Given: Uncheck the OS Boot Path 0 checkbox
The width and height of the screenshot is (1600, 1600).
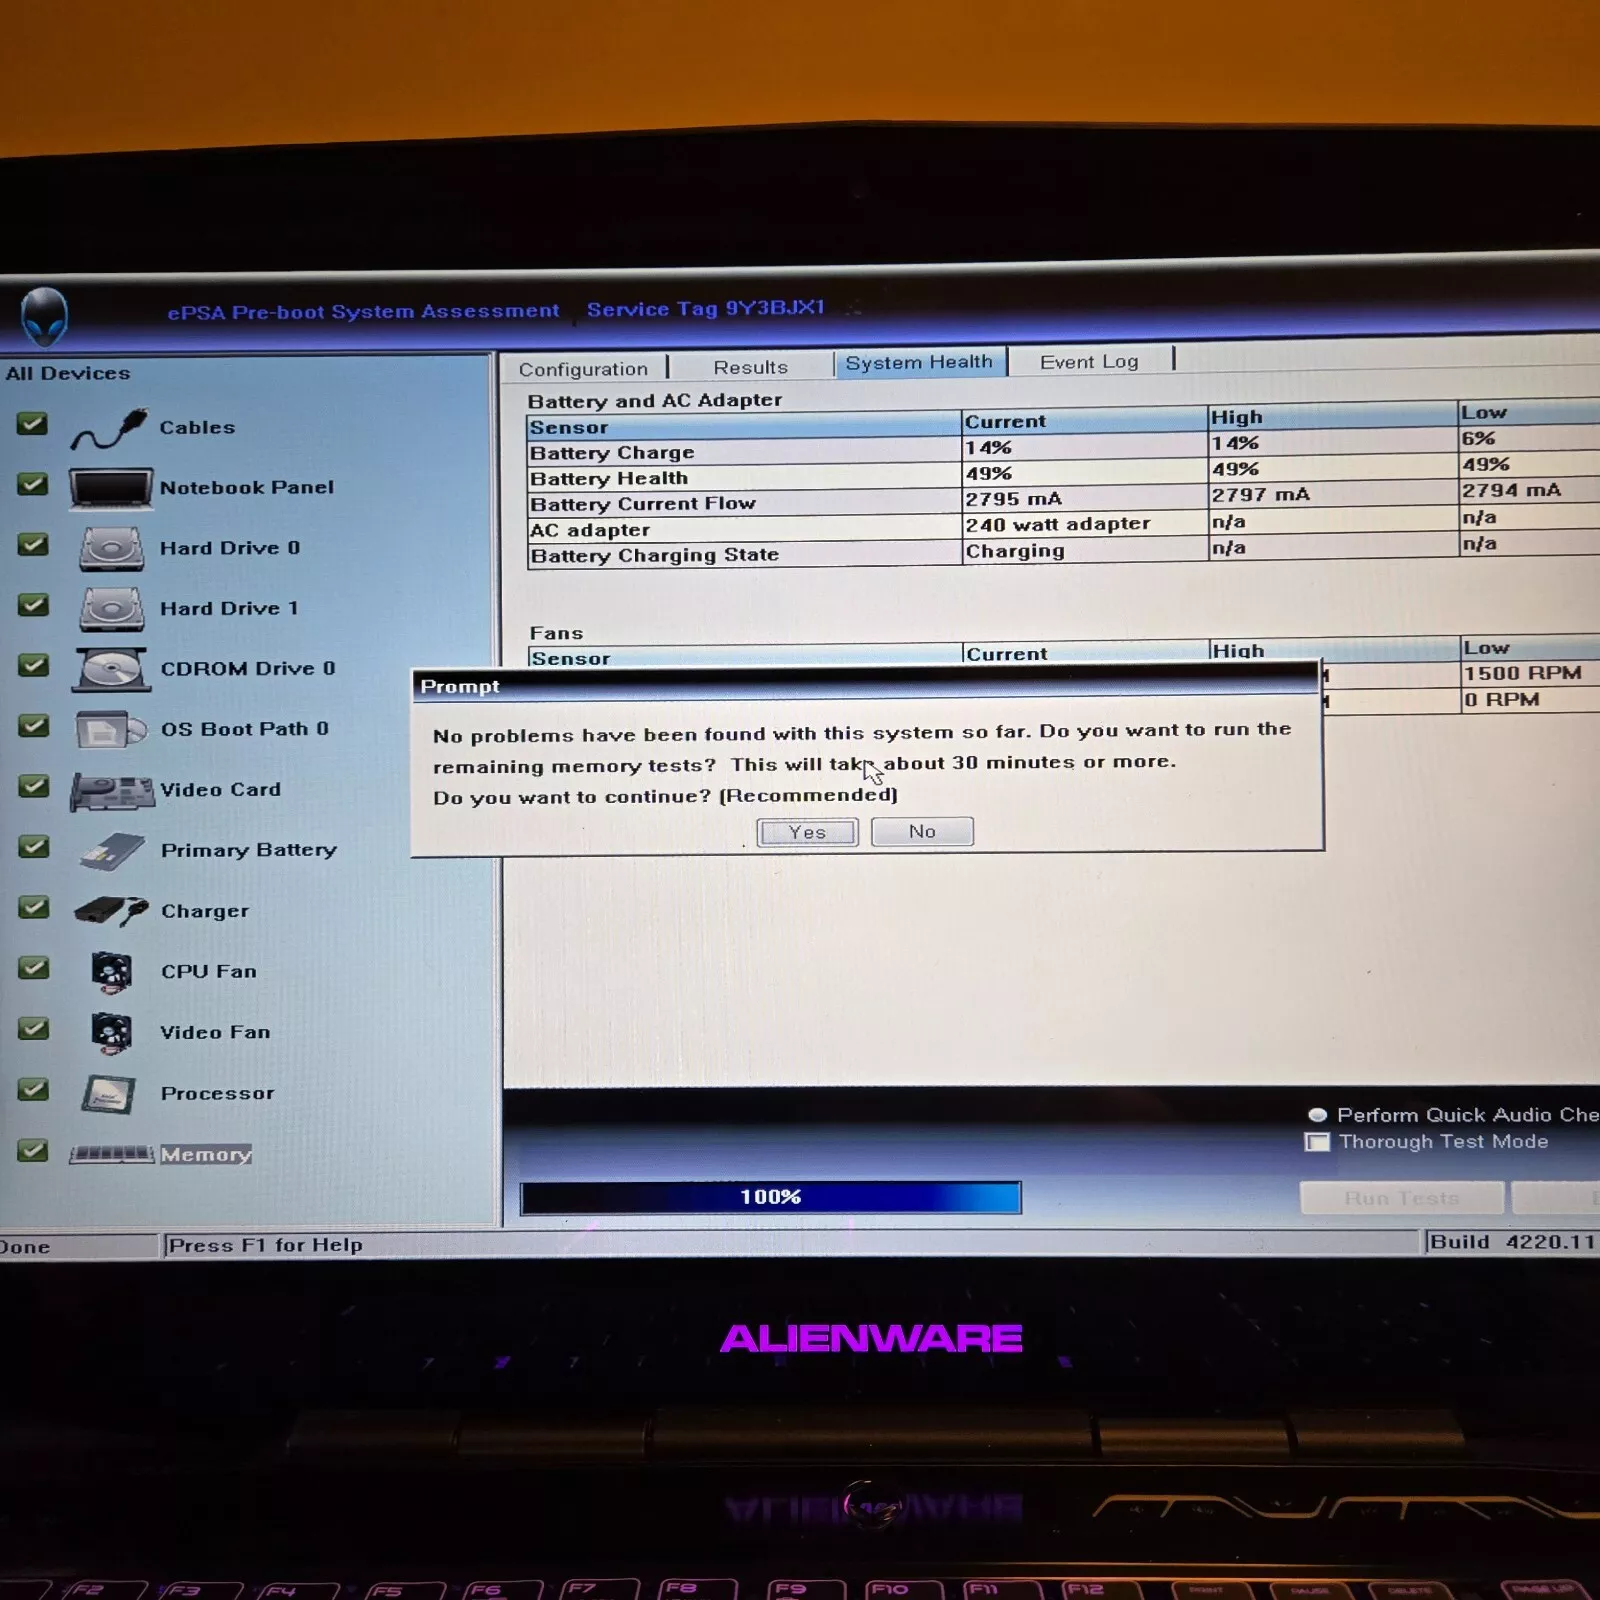Looking at the screenshot, I should [x=33, y=726].
